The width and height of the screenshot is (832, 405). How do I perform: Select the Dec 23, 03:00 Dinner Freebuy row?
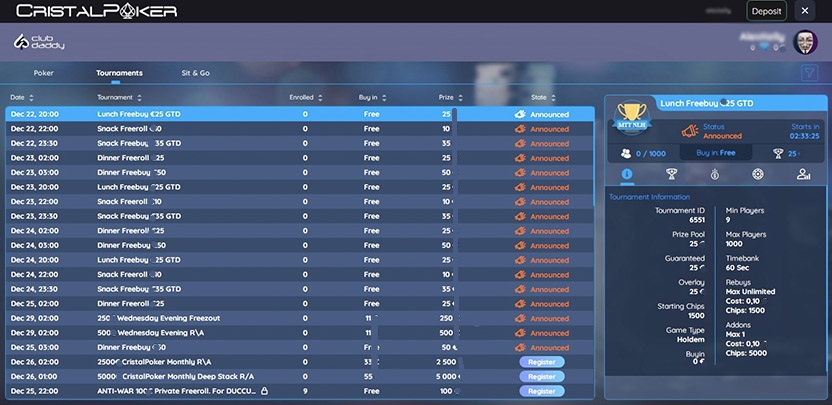tap(300, 173)
